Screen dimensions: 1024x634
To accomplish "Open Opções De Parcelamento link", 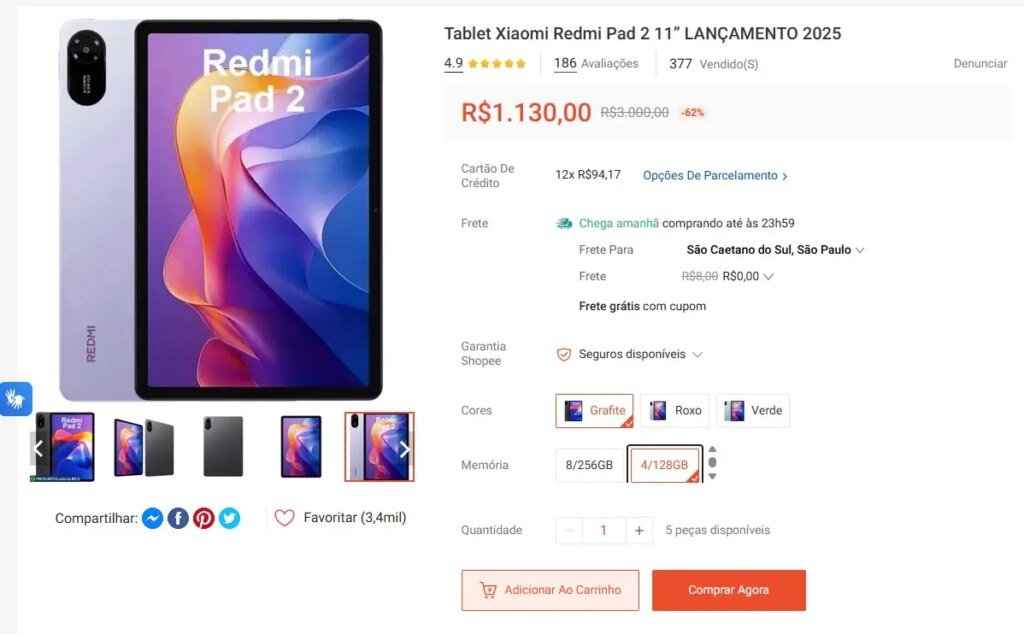I will (x=715, y=176).
